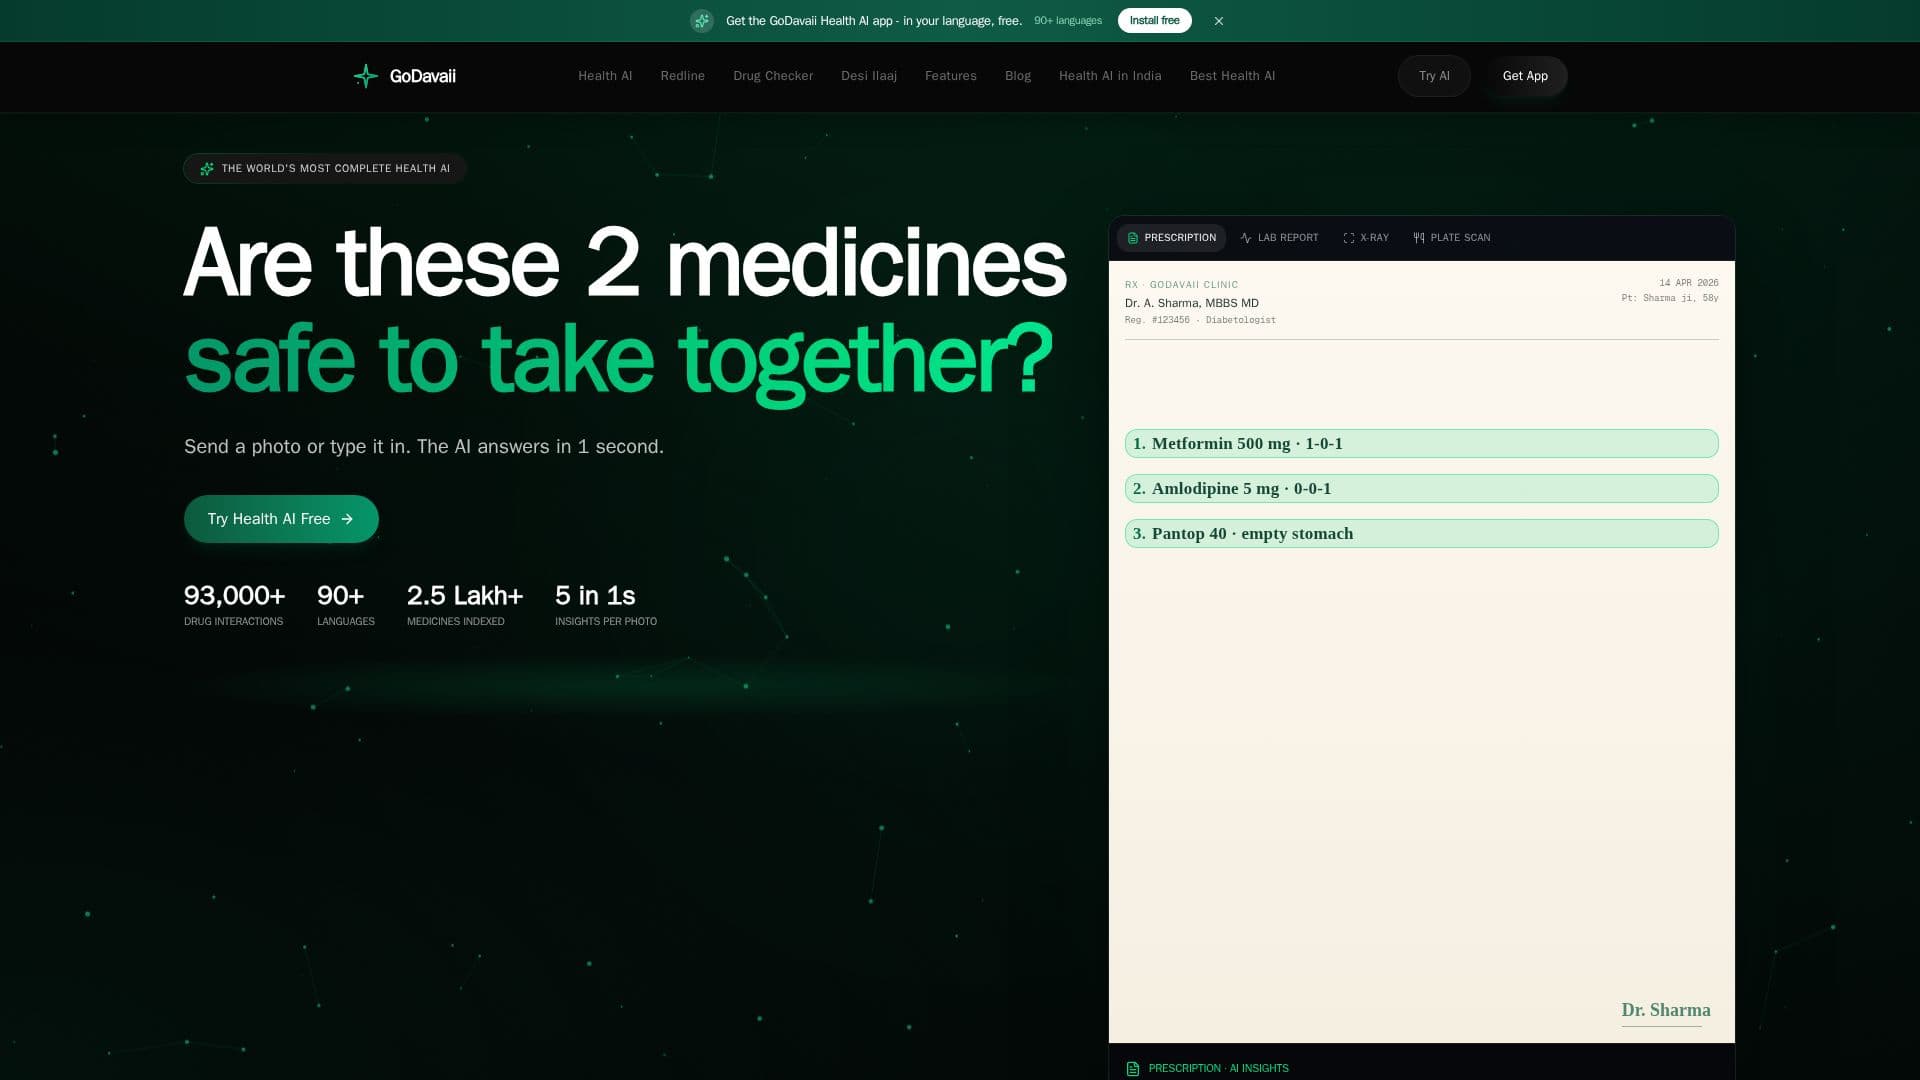Click the scan frame icon on the X-Ray tab
The width and height of the screenshot is (1920, 1080).
1349,238
